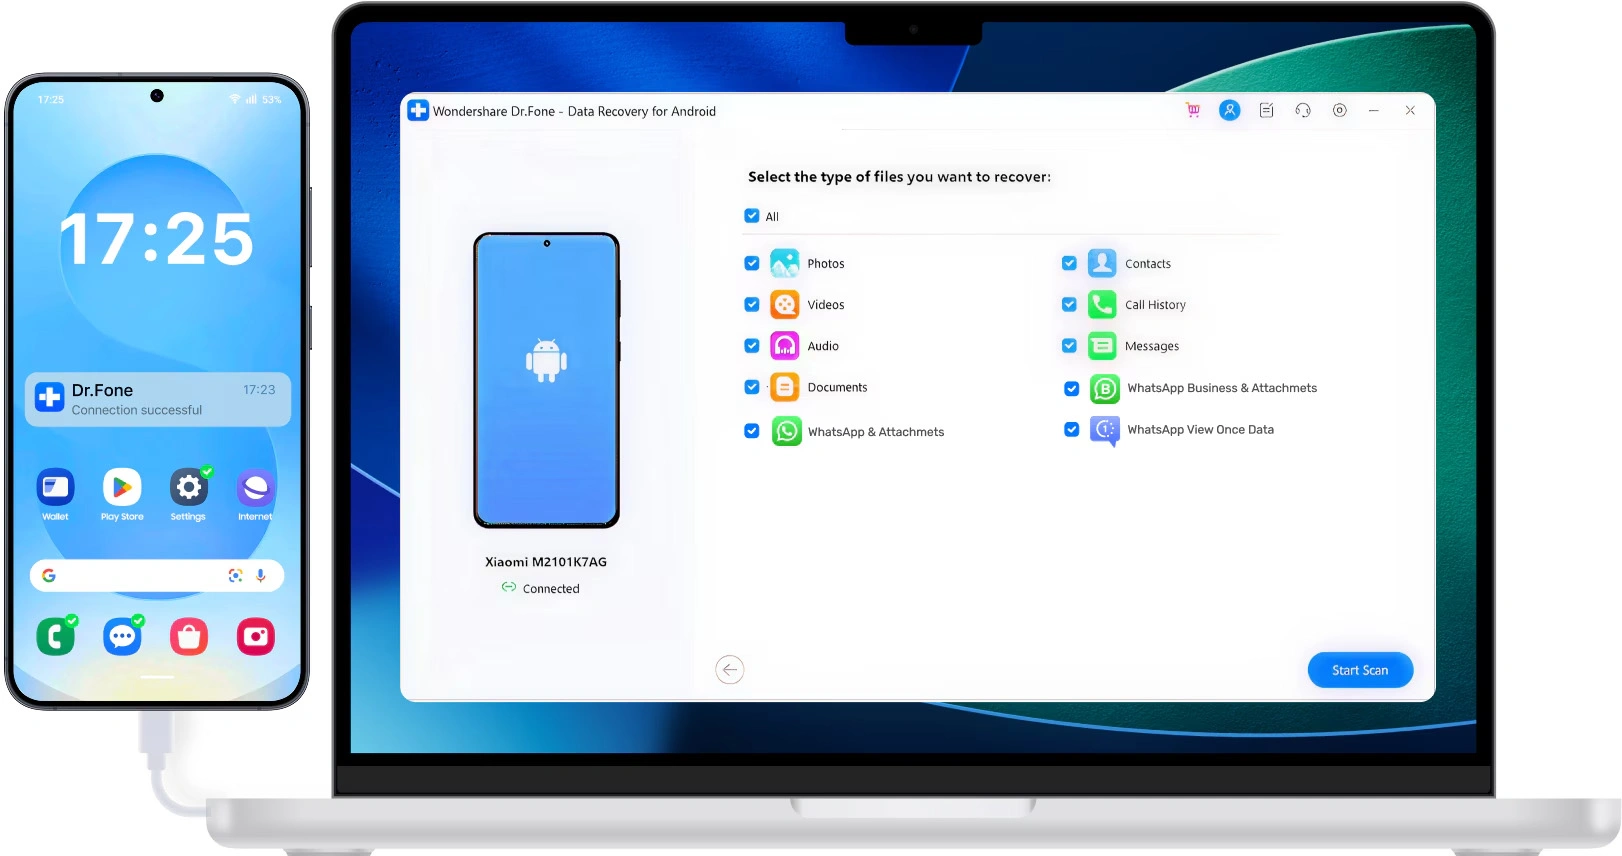Open the customer support headset icon
1622x856 pixels.
click(1303, 111)
